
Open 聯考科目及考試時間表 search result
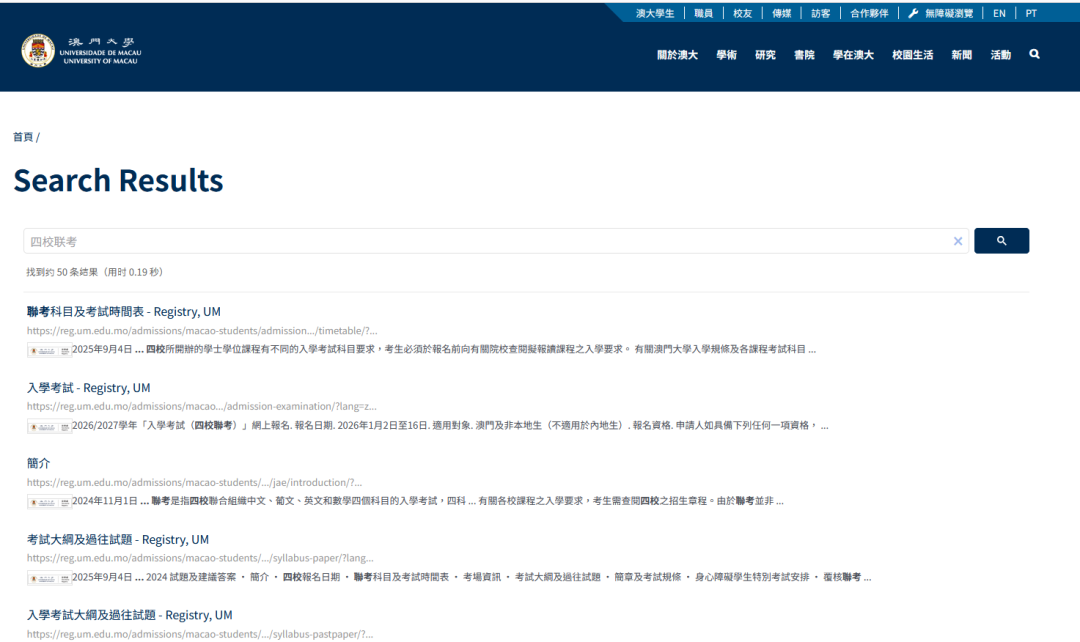(x=123, y=312)
